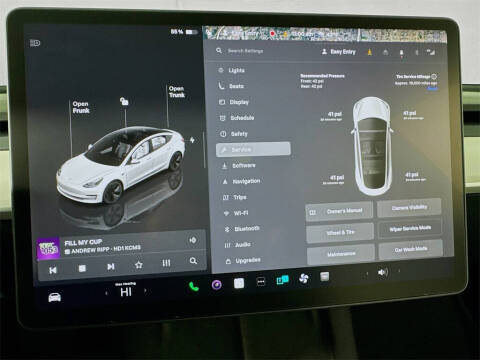The height and width of the screenshot is (360, 480).
Task: Tap the headlights indicator icon
Action: pyautogui.click(x=35, y=43)
